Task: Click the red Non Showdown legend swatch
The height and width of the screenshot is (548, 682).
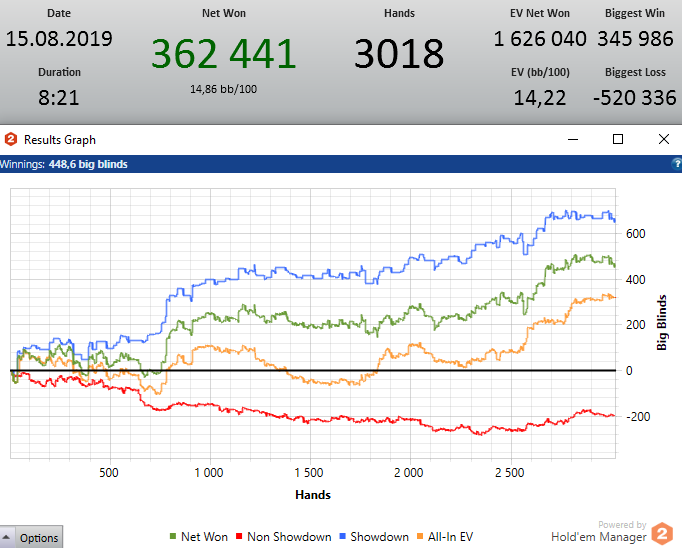Action: tap(239, 537)
